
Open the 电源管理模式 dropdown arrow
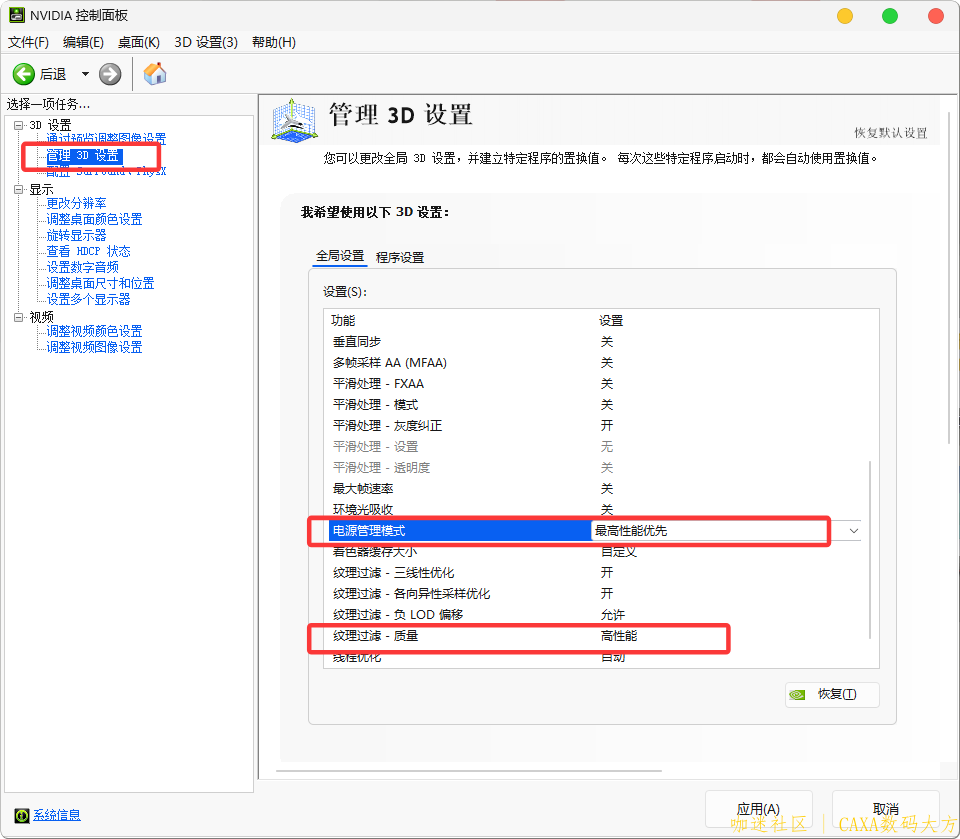[x=853, y=531]
